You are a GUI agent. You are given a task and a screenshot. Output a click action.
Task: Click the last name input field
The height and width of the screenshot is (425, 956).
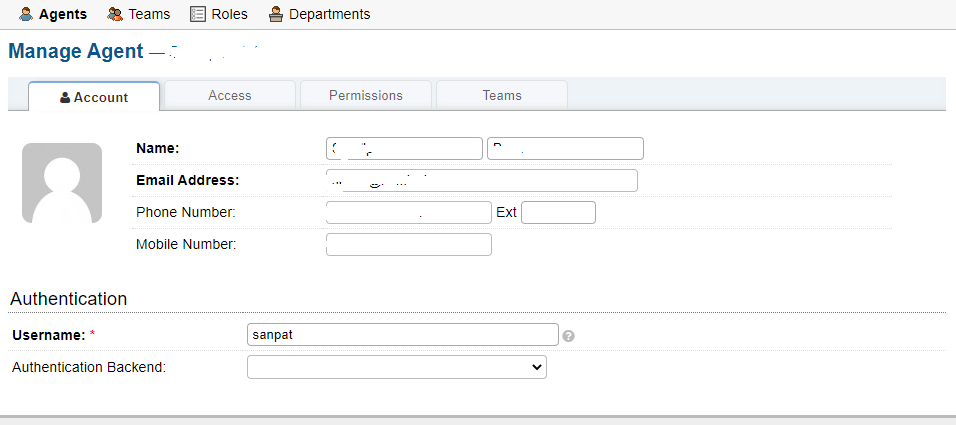[x=565, y=149]
